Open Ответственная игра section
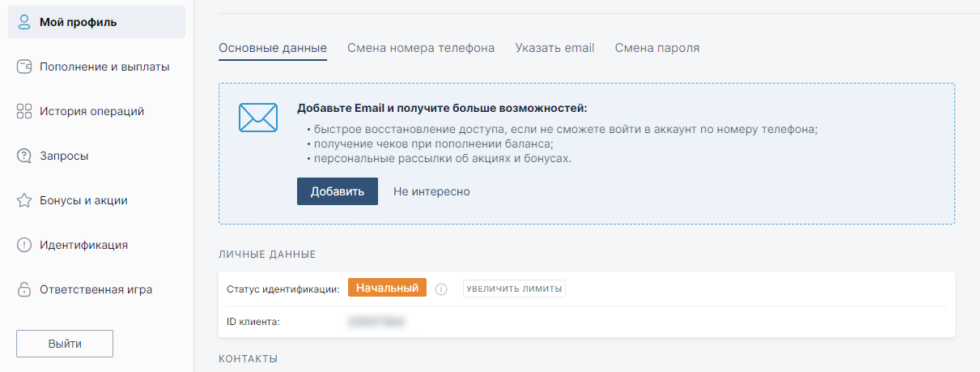The width and height of the screenshot is (980, 372). (96, 289)
